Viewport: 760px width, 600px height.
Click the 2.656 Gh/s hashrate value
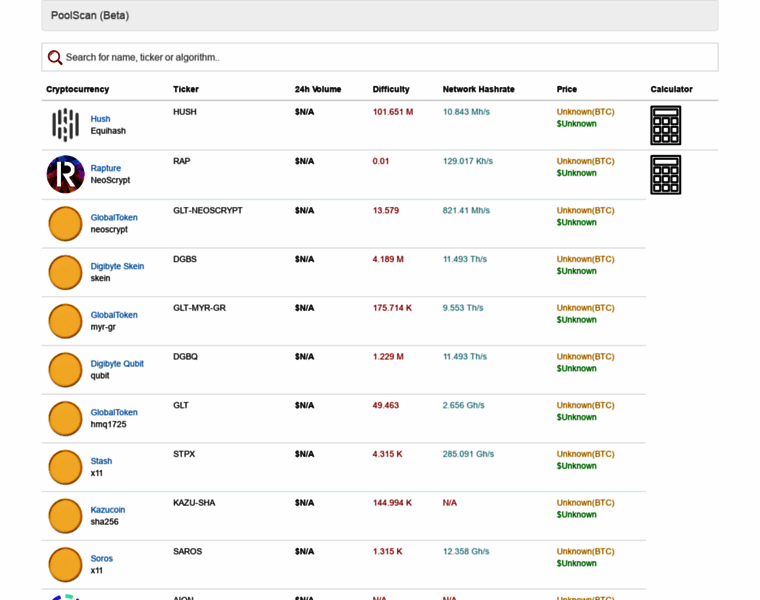point(463,405)
